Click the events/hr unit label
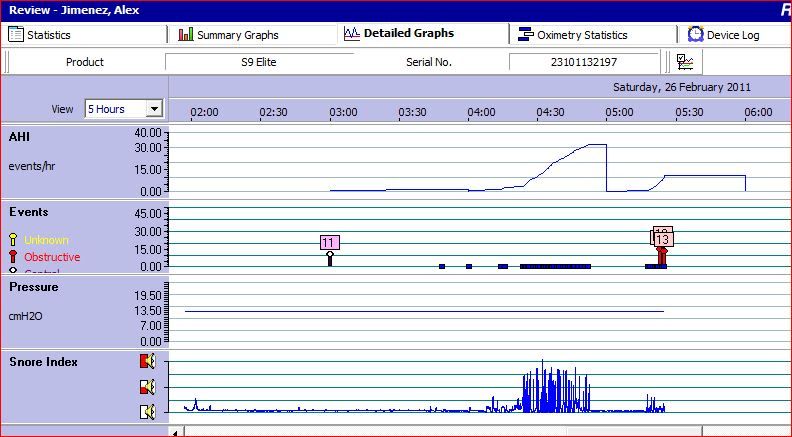Screen dimensions: 792x437 [32, 166]
